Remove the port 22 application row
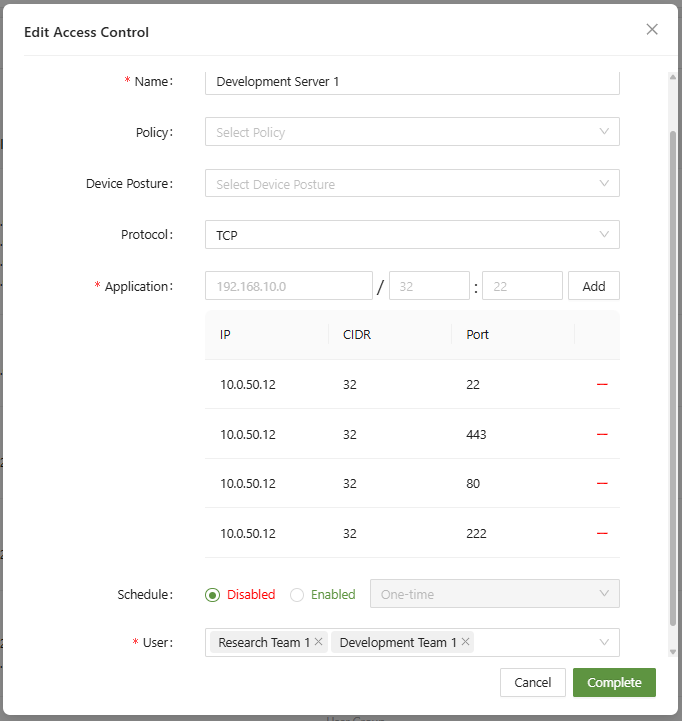The width and height of the screenshot is (682, 721). pyautogui.click(x=602, y=385)
